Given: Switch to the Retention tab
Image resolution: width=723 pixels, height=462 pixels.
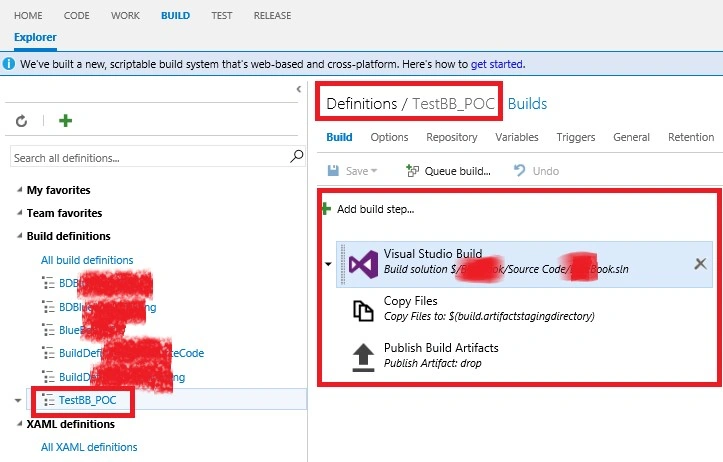Looking at the screenshot, I should 691,137.
